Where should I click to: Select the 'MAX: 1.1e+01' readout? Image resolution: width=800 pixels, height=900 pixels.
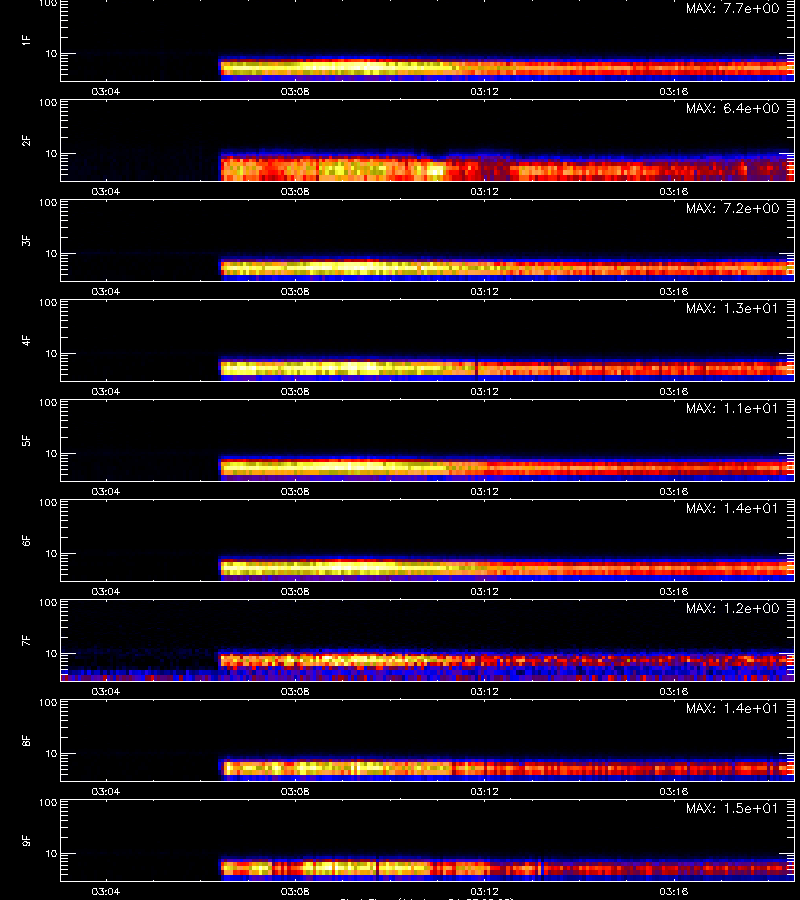[x=732, y=409]
